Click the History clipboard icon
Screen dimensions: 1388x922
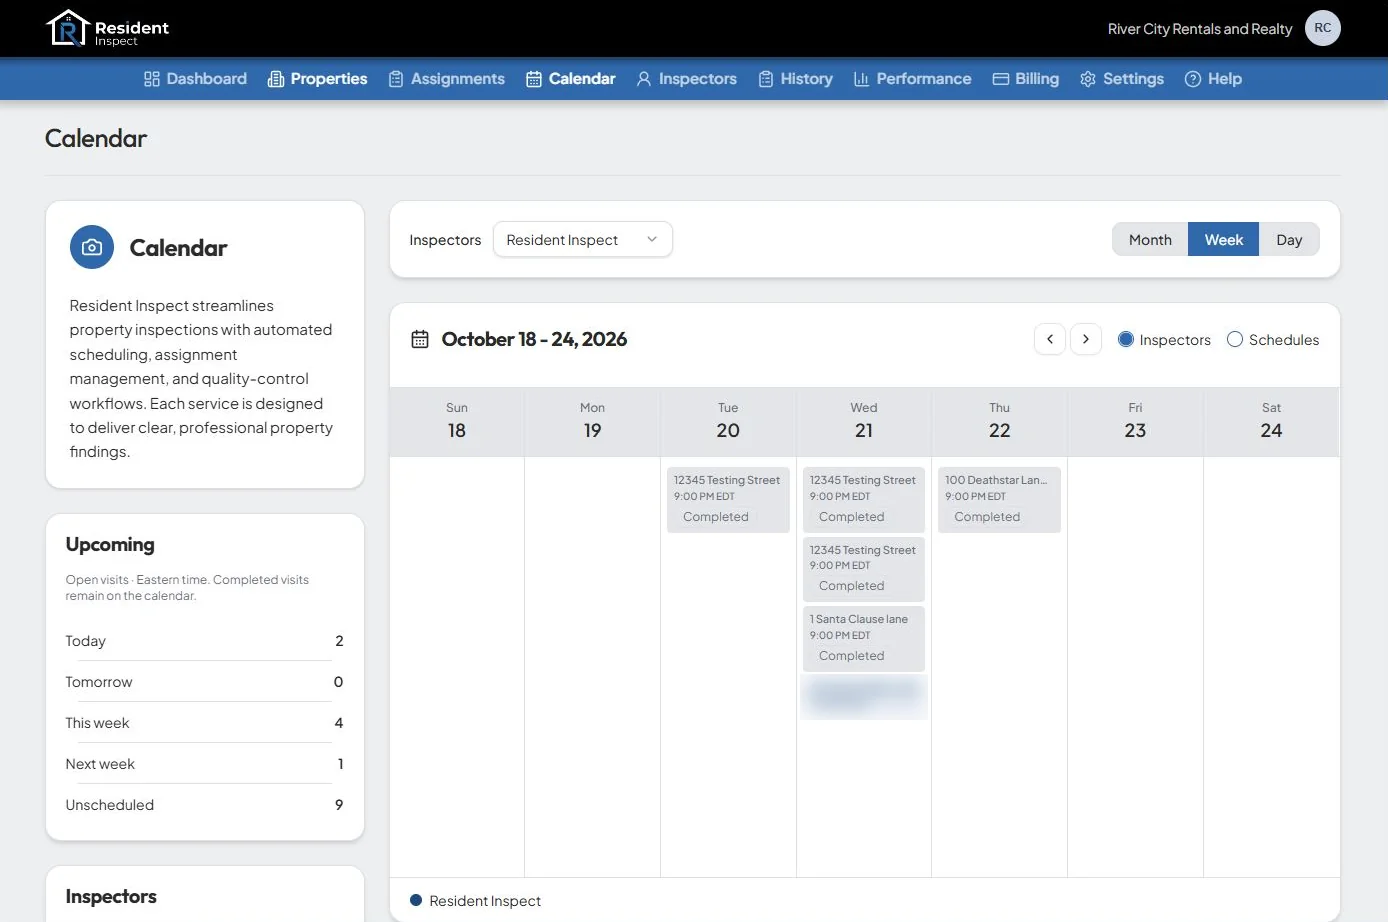click(x=766, y=79)
